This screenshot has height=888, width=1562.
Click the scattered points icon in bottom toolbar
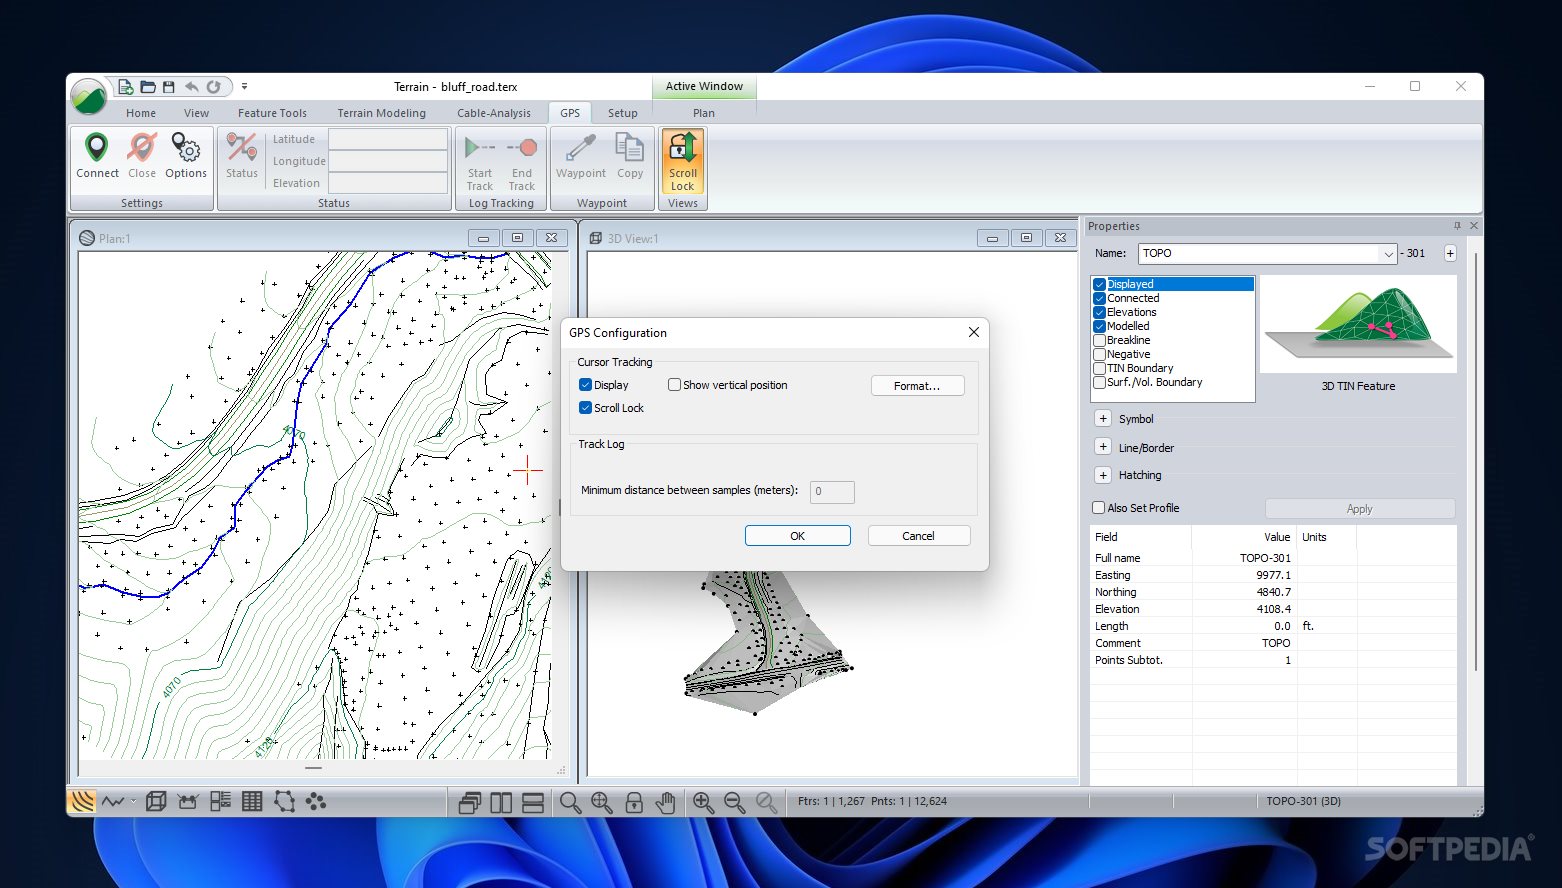click(316, 801)
